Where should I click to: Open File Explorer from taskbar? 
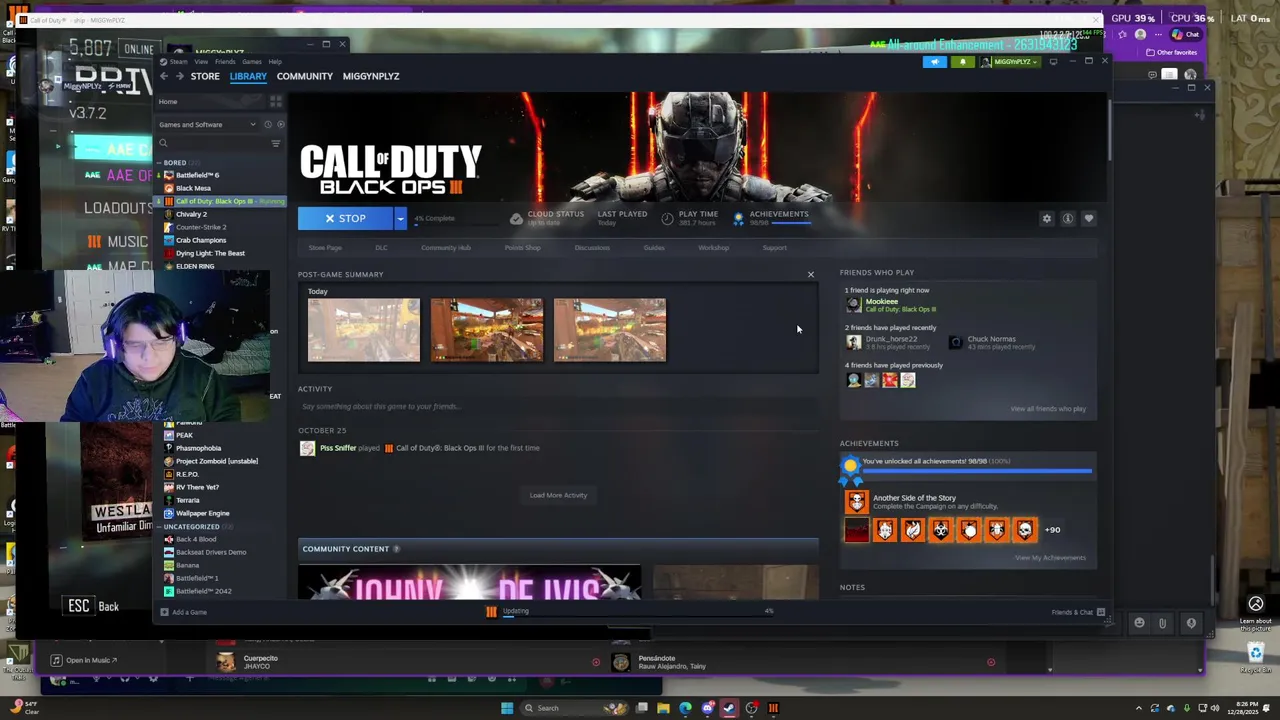[x=663, y=708]
